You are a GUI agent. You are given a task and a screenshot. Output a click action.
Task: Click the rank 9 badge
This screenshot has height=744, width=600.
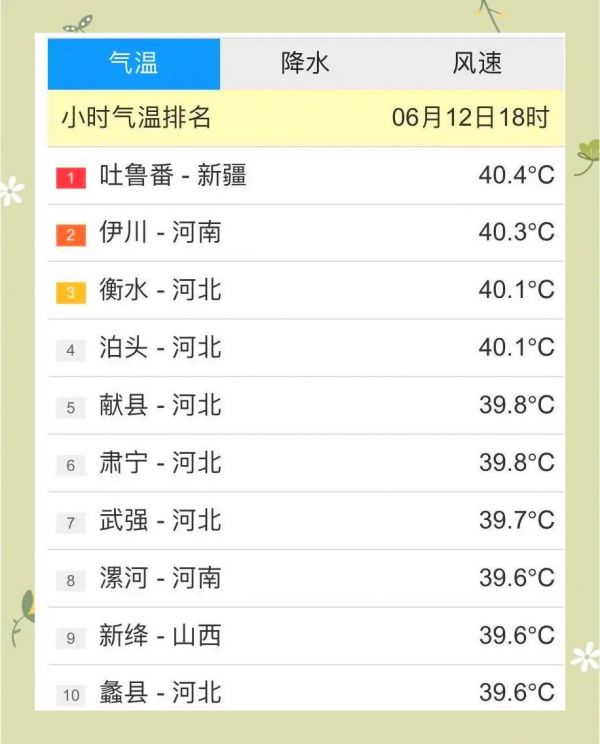pos(71,638)
